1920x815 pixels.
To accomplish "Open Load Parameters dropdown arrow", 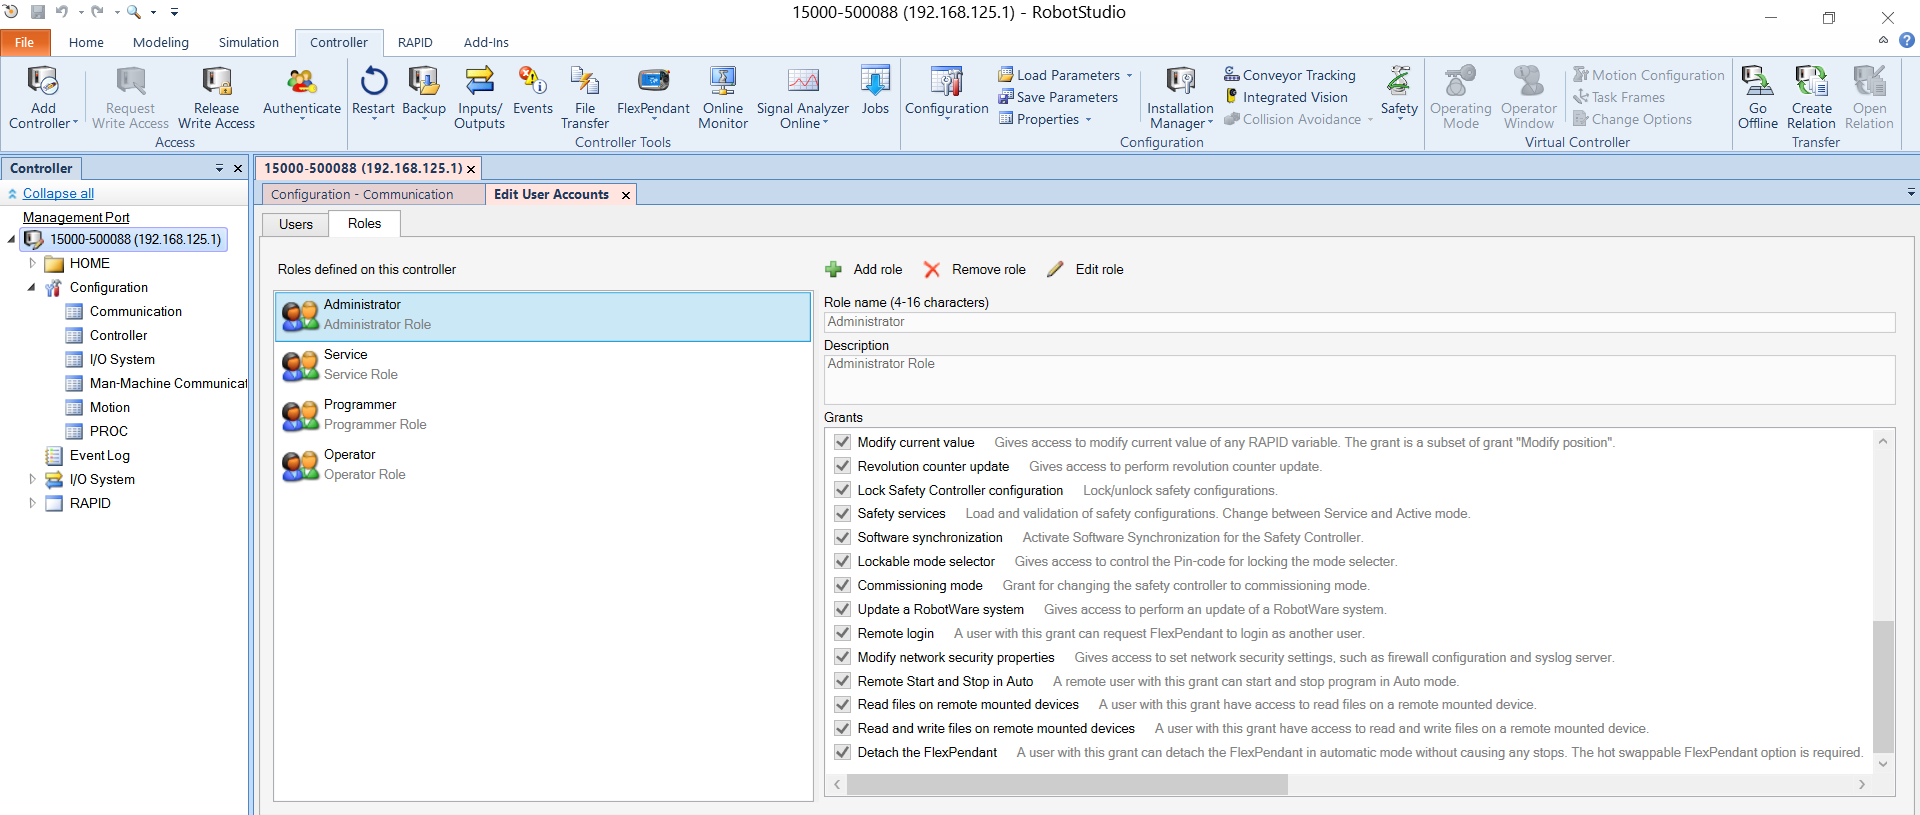I will click(1130, 75).
